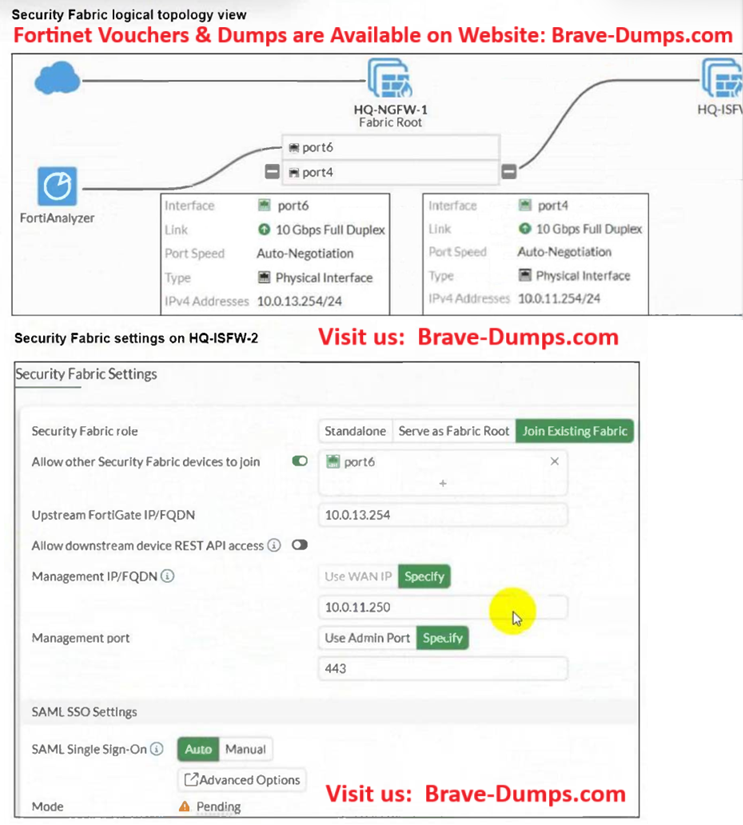Remove port6 using the X button
Image resolution: width=743 pixels, height=825 pixels.
(x=555, y=461)
